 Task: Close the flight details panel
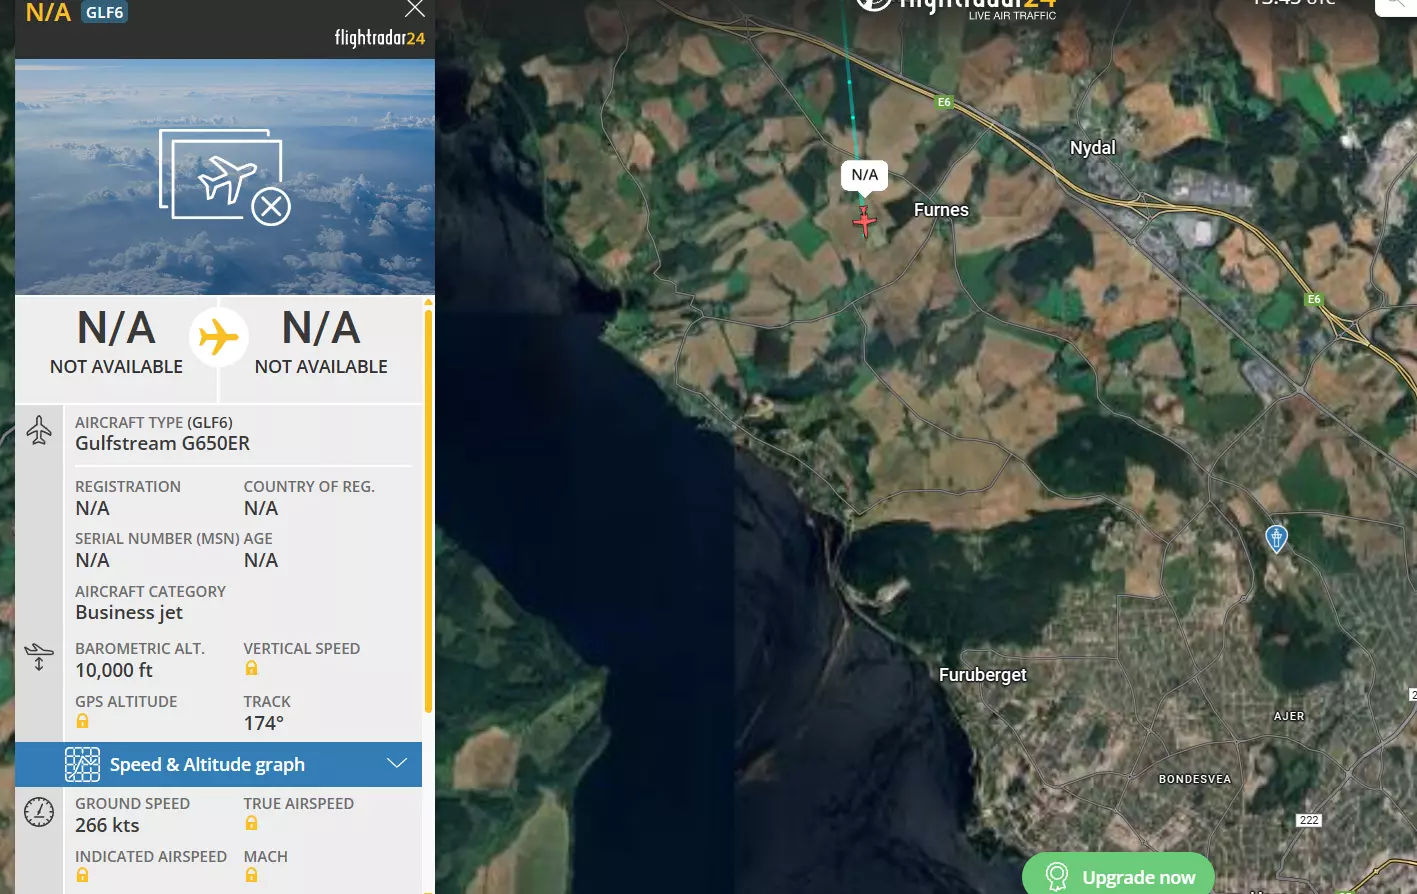click(x=415, y=9)
